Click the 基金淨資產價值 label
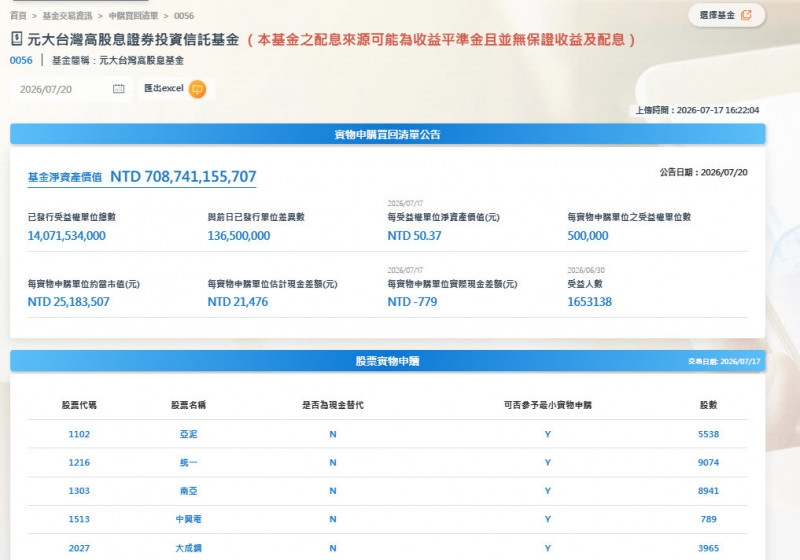Image resolution: width=800 pixels, height=560 pixels. [x=65, y=177]
